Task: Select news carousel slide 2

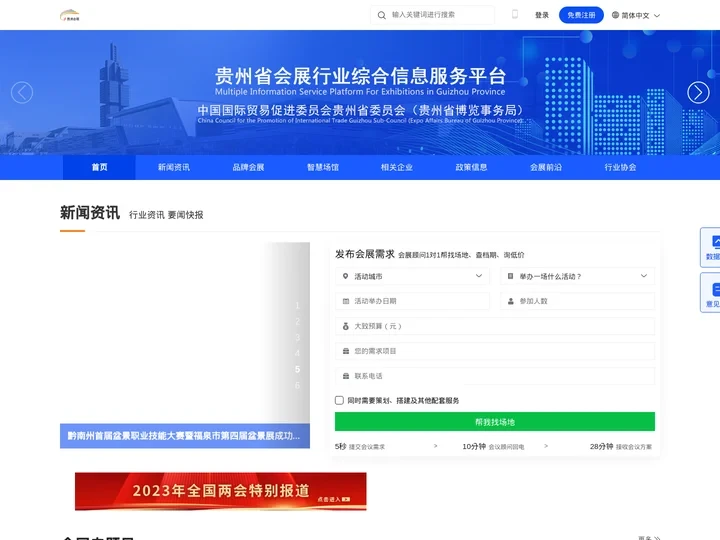Action: point(298,321)
